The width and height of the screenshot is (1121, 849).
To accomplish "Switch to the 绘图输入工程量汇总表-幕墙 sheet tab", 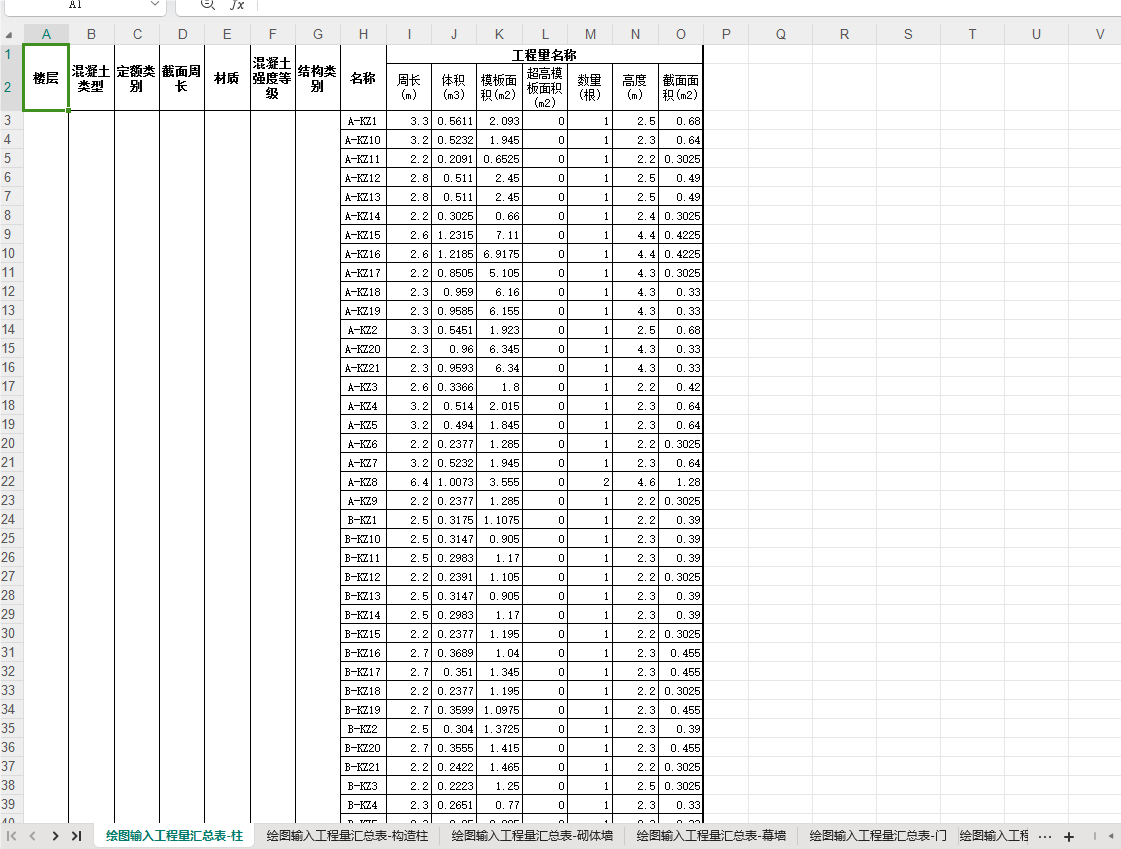I will coord(711,835).
